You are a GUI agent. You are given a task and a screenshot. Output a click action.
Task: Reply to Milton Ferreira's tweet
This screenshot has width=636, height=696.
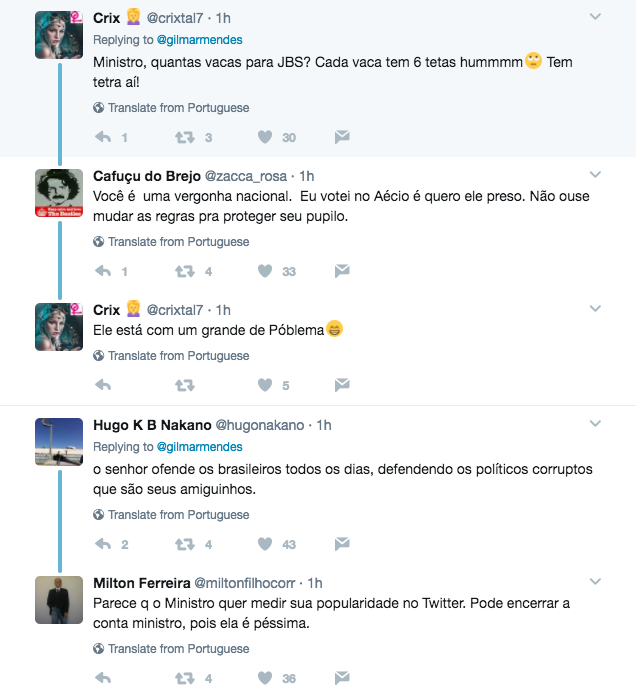(x=102, y=678)
